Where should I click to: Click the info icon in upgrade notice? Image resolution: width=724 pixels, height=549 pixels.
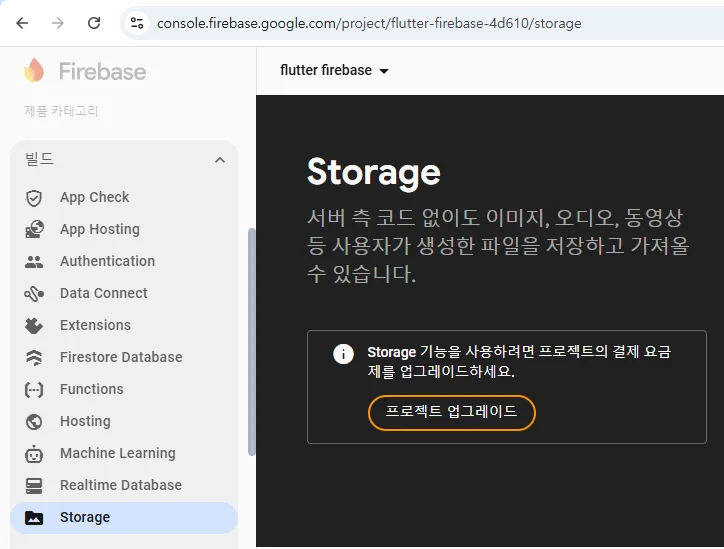(x=343, y=354)
